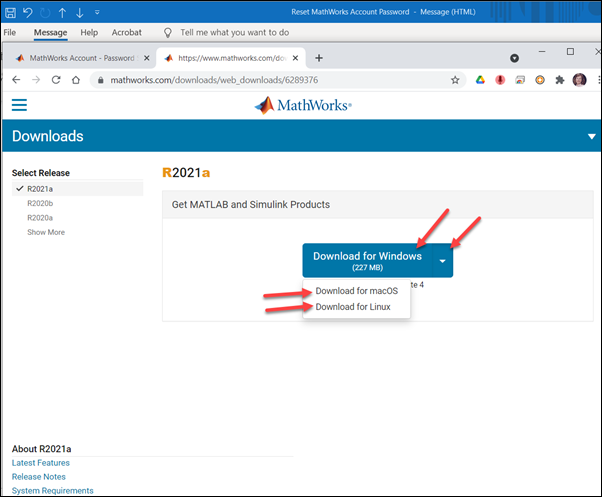Expand the Downloads banner dropdown arrow
The width and height of the screenshot is (602, 497).
(x=592, y=136)
